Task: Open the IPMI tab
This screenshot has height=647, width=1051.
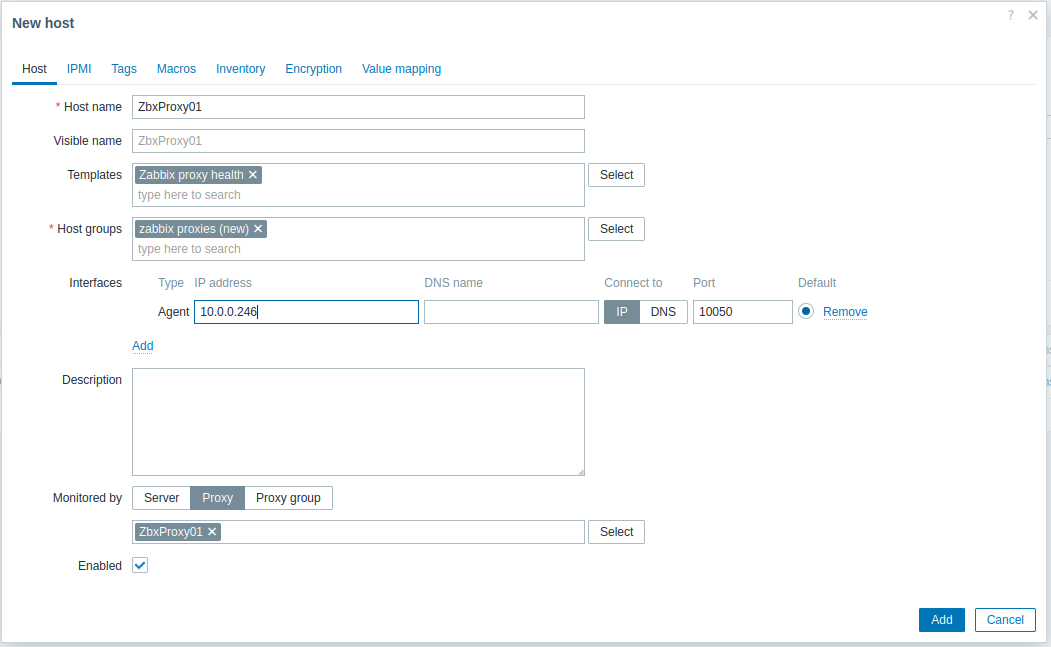Action: 79,69
